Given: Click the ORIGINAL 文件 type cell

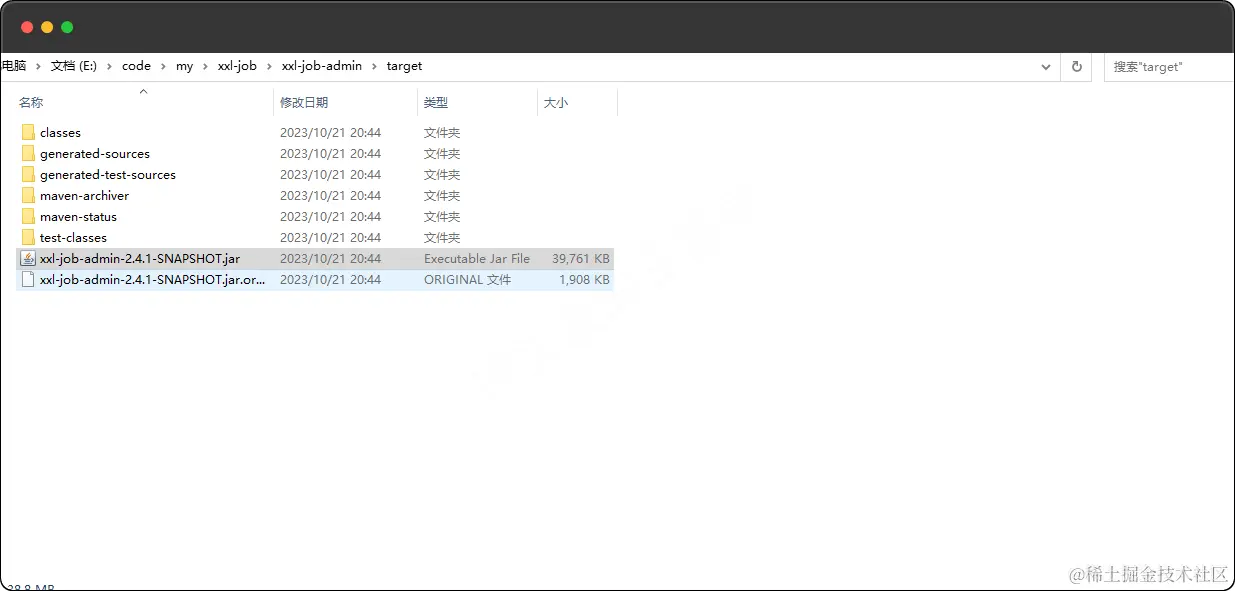Looking at the screenshot, I should click(467, 279).
